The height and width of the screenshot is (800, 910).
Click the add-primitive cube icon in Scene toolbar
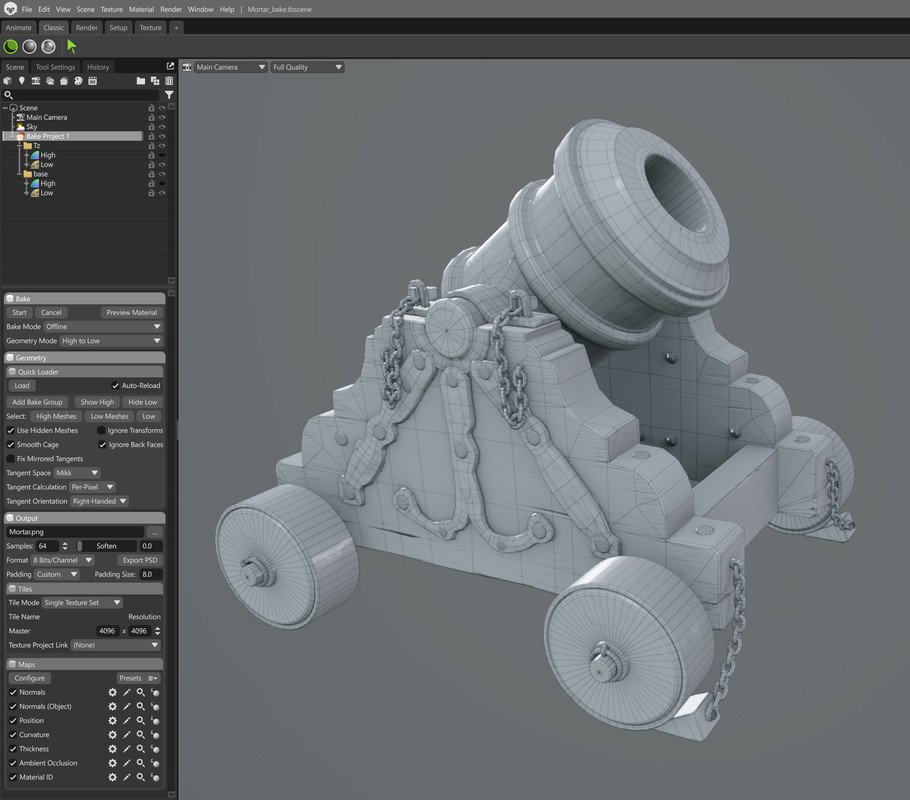click(x=8, y=81)
